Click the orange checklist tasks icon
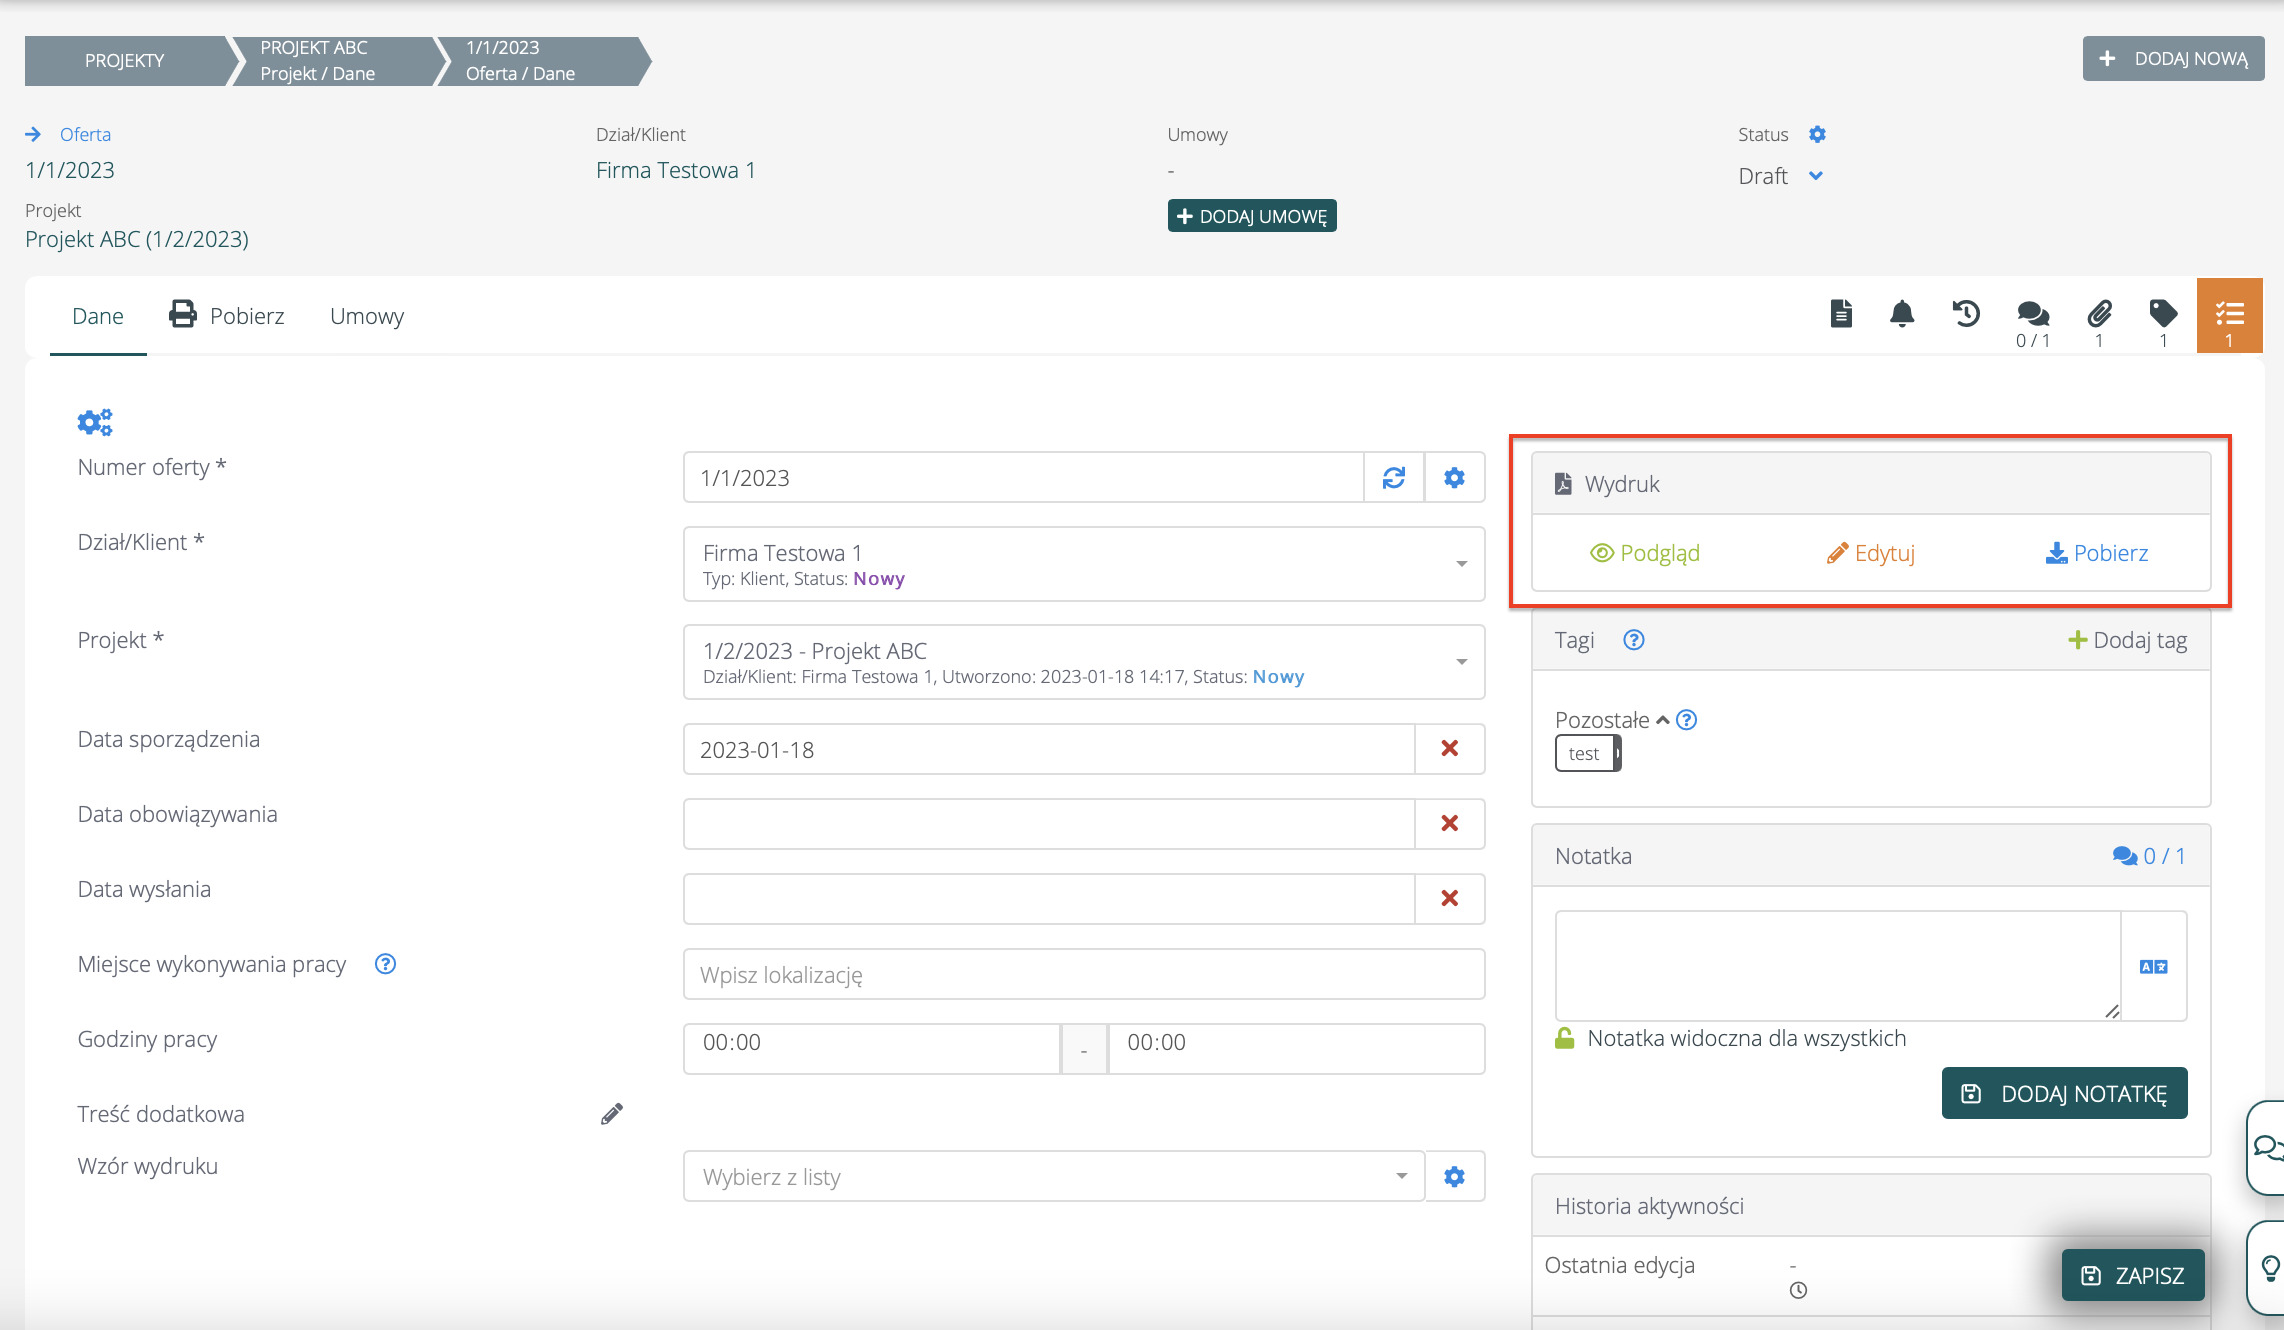Screen dimensions: 2284x1330 pos(2229,315)
